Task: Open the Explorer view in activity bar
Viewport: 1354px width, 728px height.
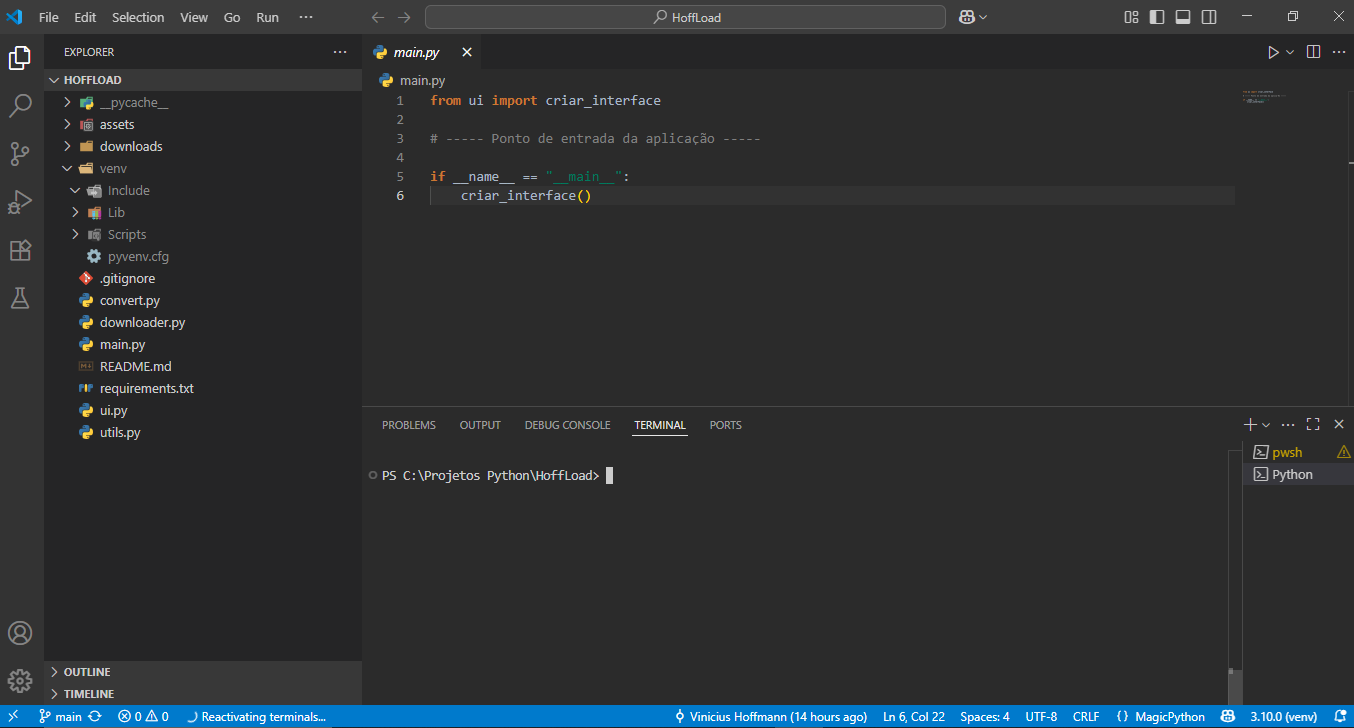Action: click(x=20, y=59)
